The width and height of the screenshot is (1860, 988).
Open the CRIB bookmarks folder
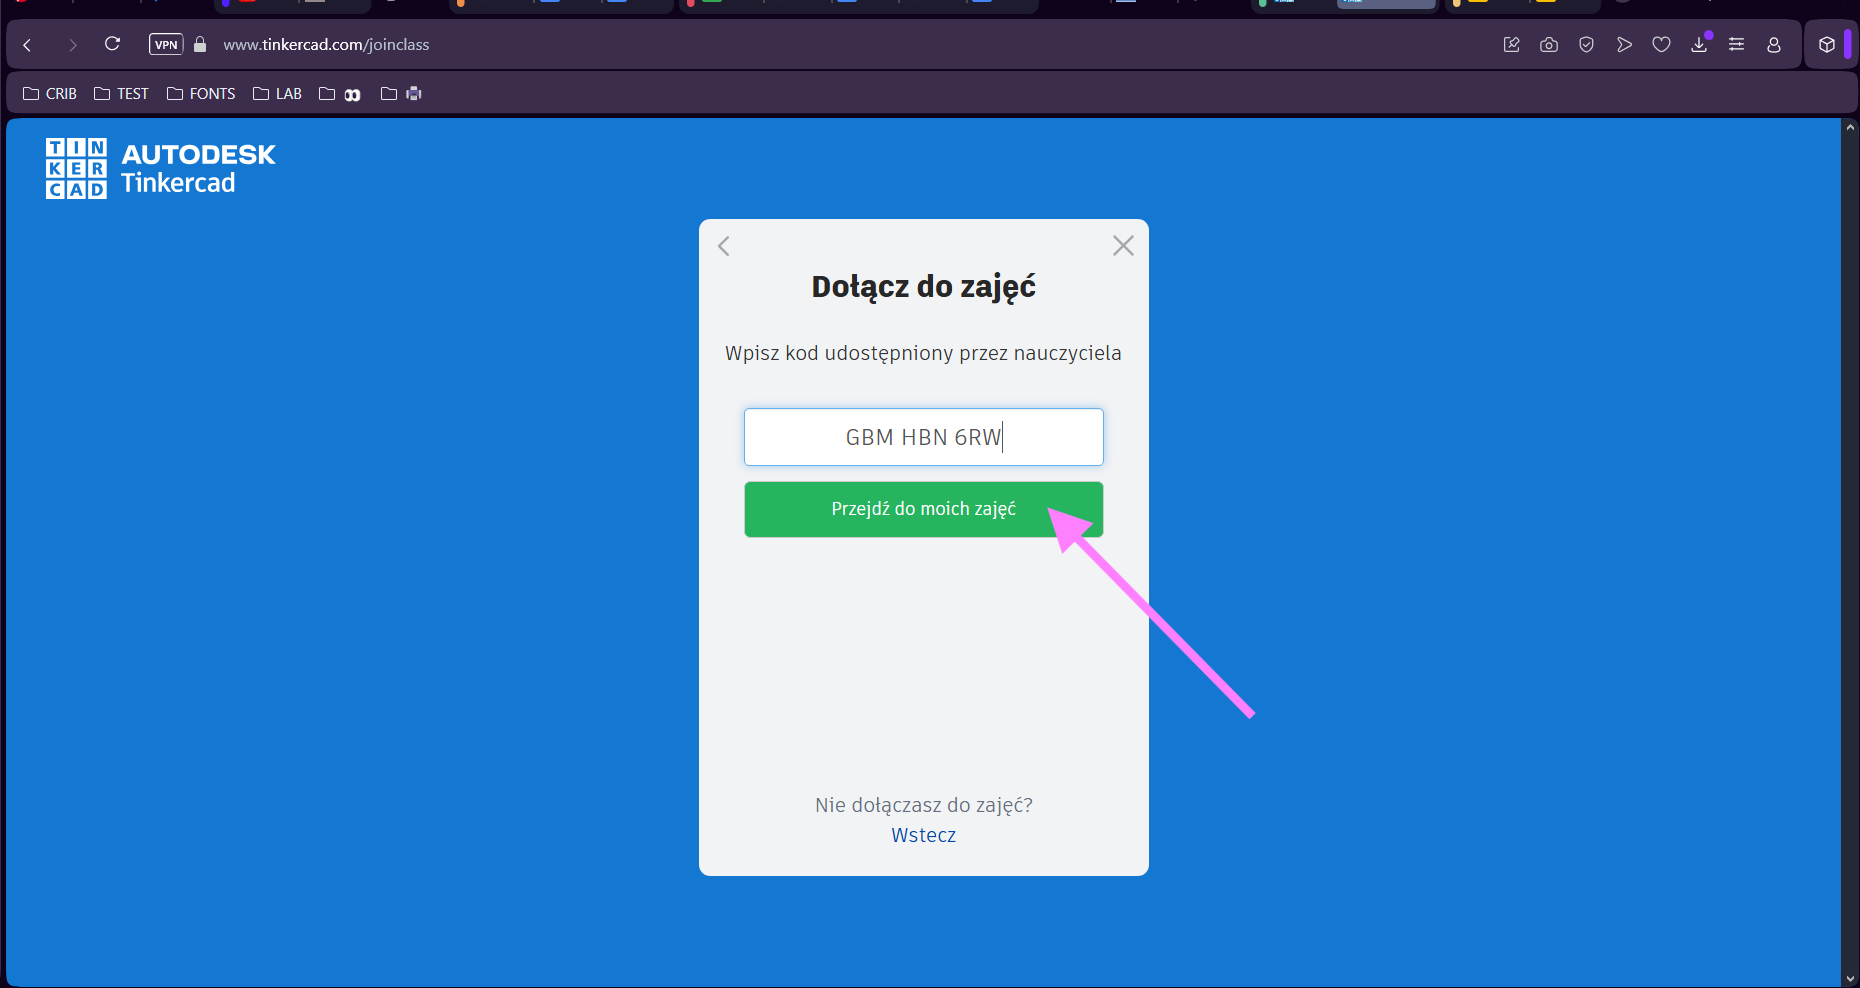50,94
